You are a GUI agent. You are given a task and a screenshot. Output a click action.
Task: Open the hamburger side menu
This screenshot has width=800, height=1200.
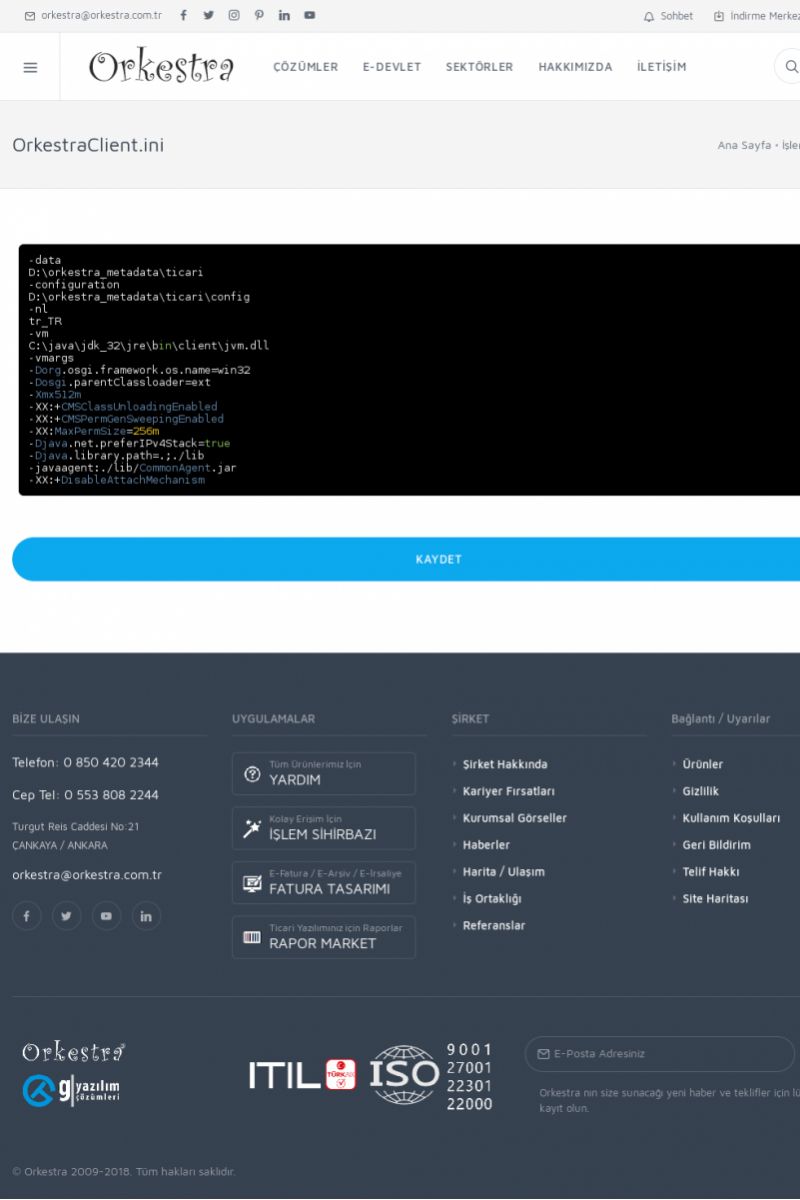point(30,67)
